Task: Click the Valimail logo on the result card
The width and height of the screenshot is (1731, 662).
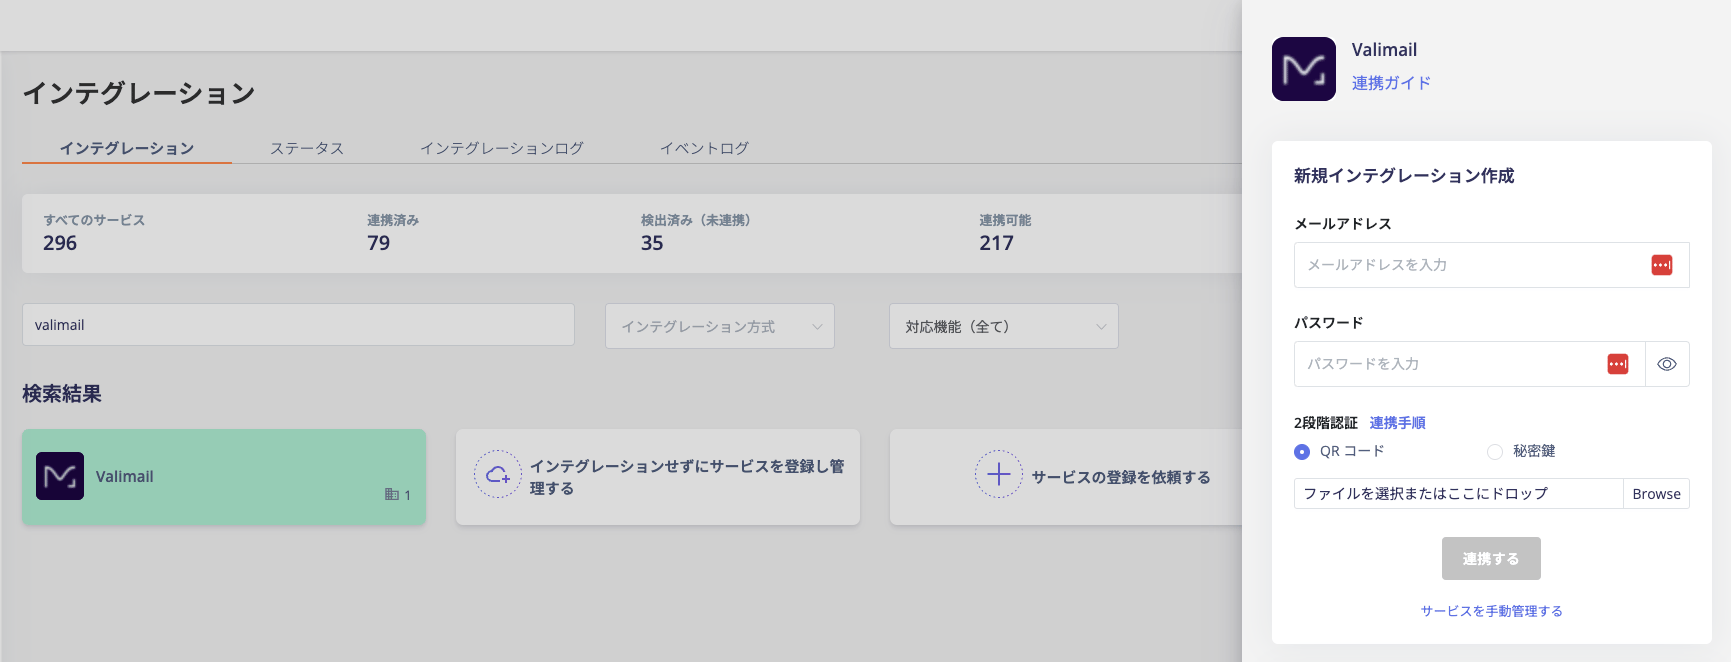Action: 60,476
